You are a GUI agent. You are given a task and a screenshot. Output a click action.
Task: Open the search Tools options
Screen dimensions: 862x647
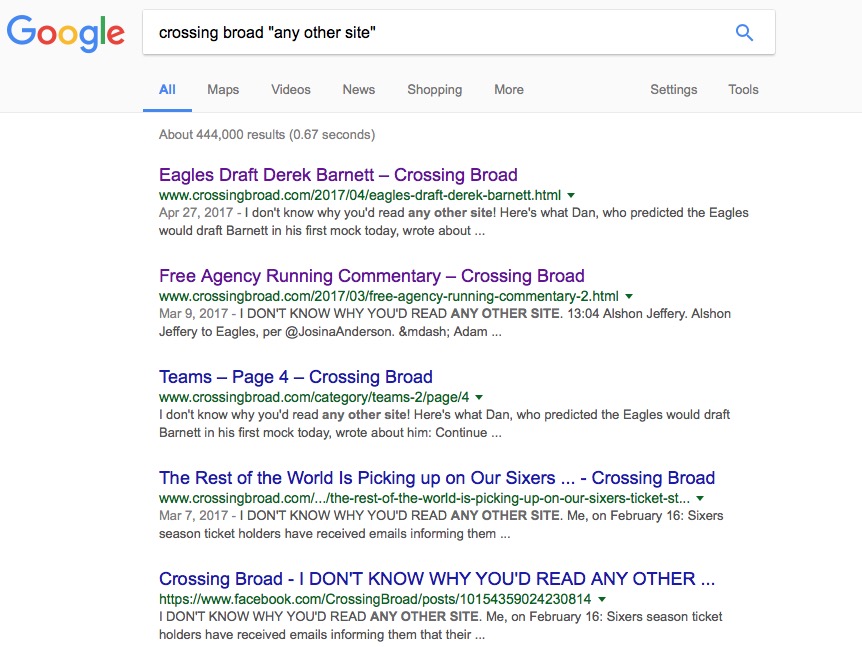743,90
